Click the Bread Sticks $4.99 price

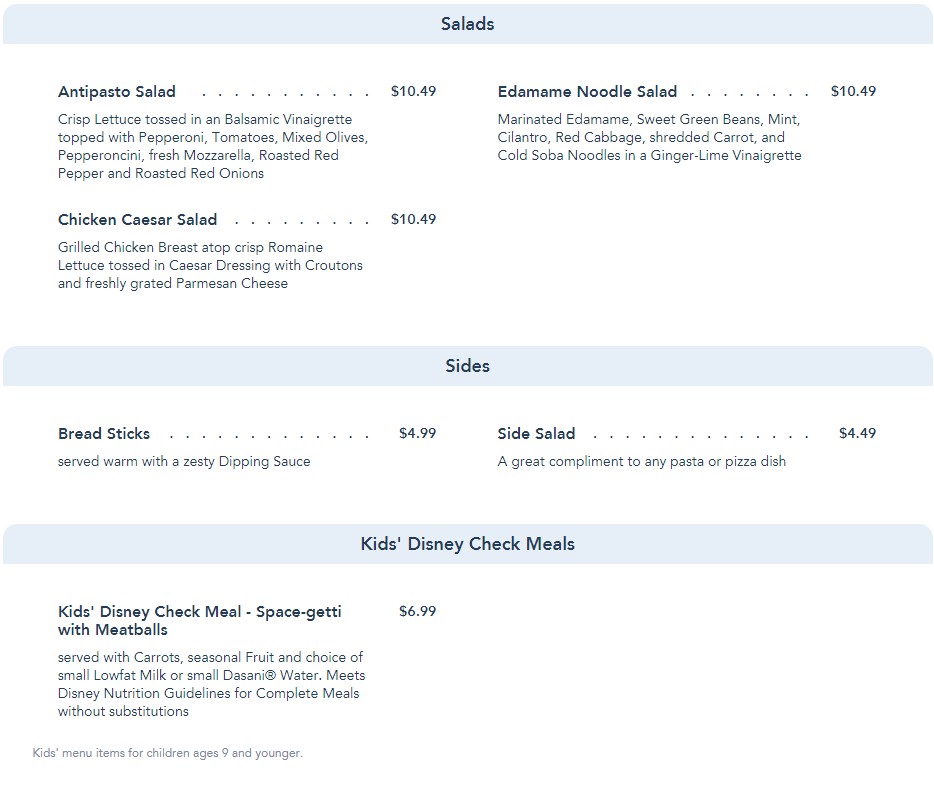pyautogui.click(x=417, y=434)
